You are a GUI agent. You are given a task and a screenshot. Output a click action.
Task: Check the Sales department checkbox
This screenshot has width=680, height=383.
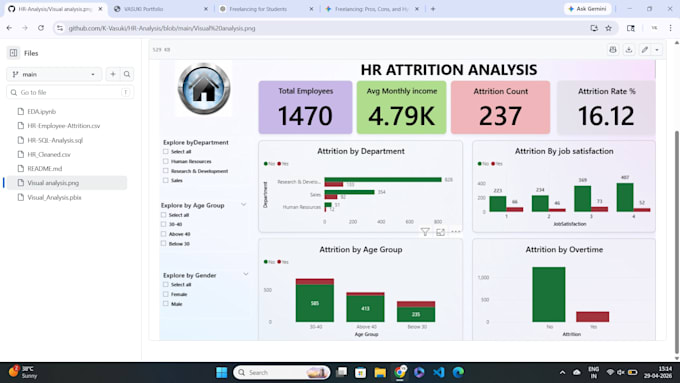coord(165,180)
